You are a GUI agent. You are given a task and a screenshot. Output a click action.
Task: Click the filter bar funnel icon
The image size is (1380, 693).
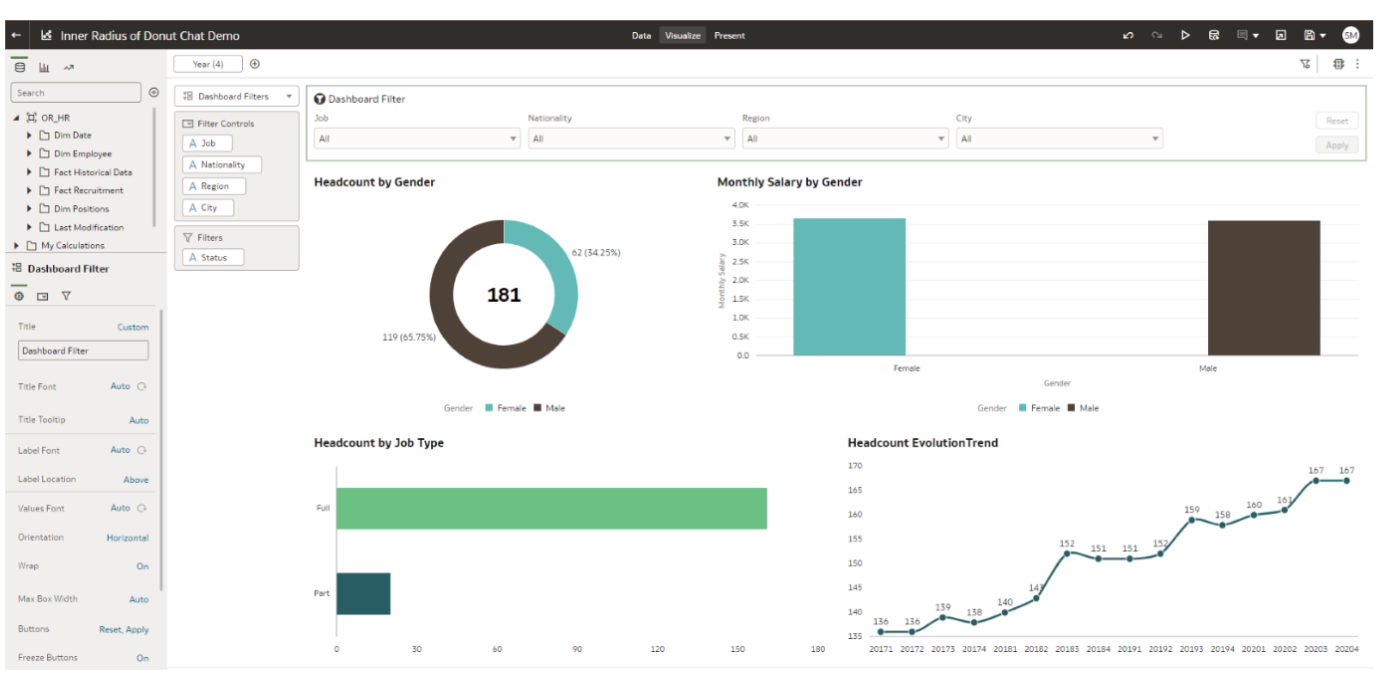(x=1305, y=64)
